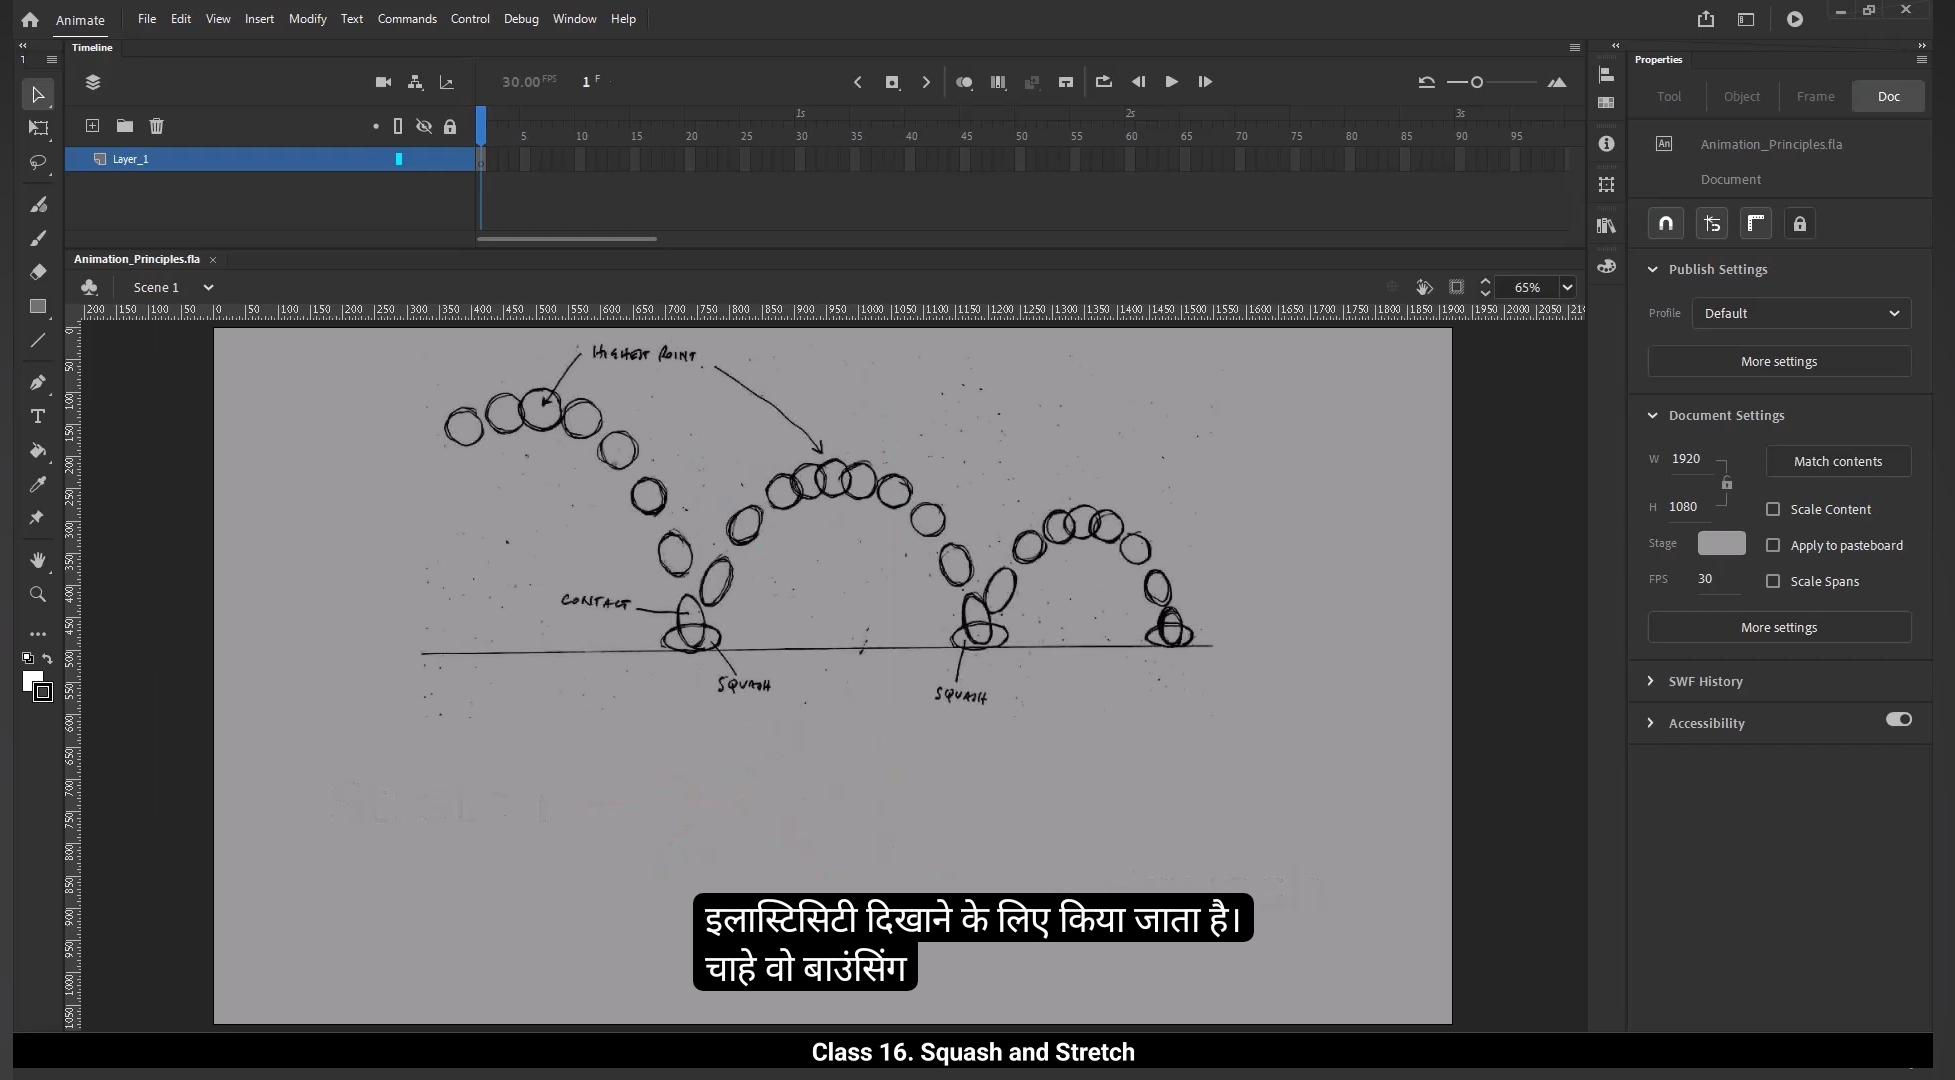This screenshot has width=1955, height=1080.
Task: Select the Paint Bucket tool
Action: [x=38, y=450]
